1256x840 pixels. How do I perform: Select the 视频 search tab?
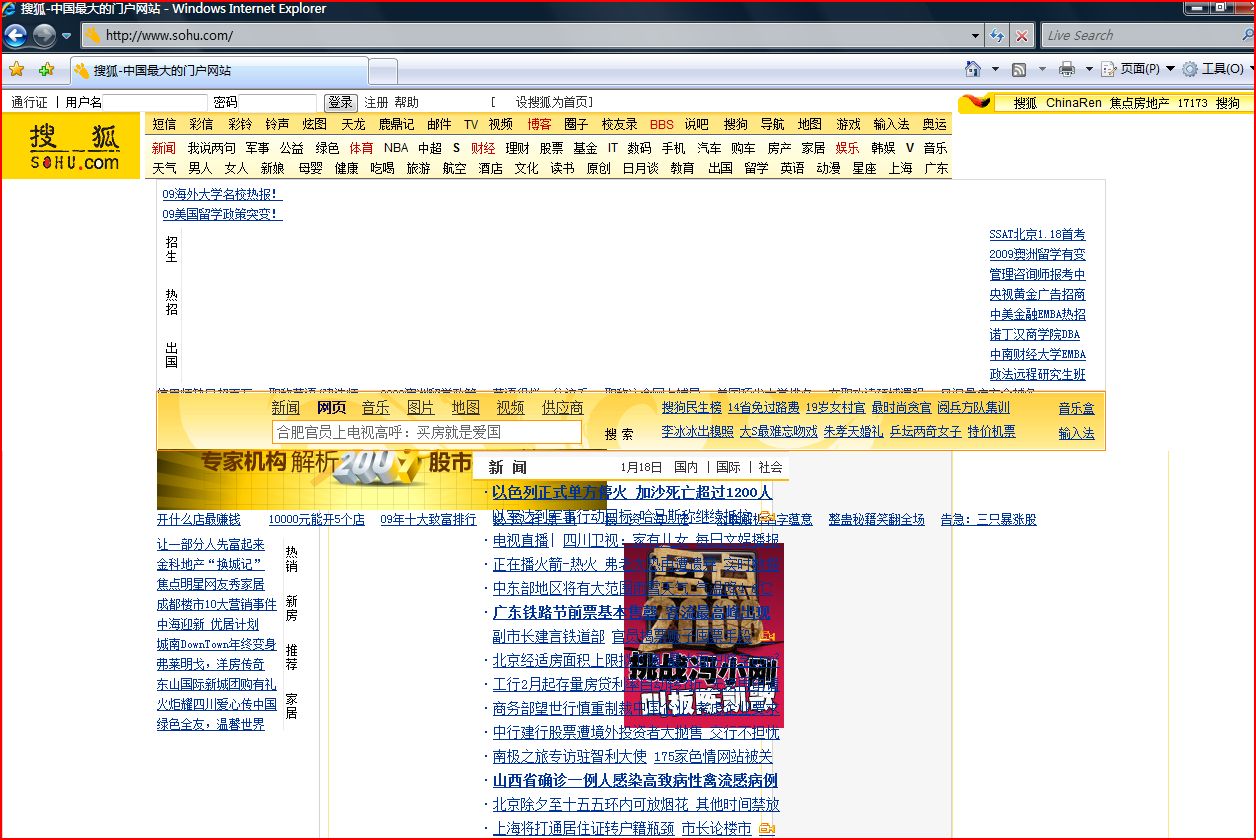[511, 407]
